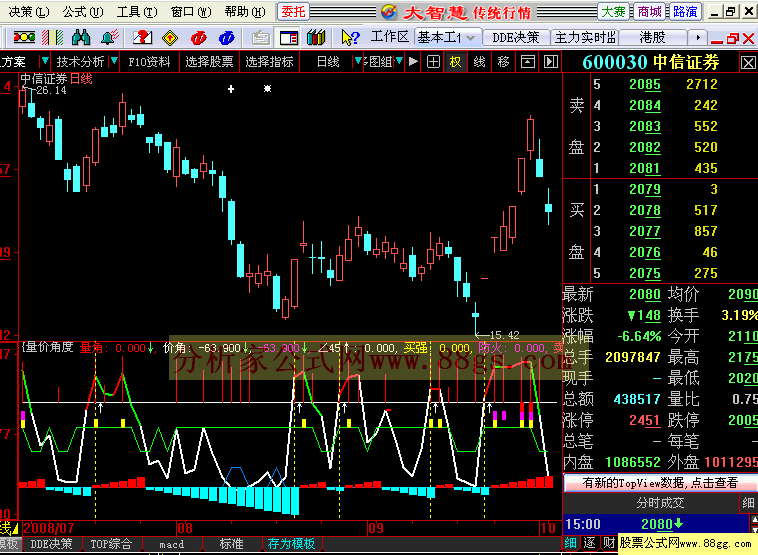The image size is (758, 555).
Task: Click the 量价角度 indicator label
Action: click(49, 347)
